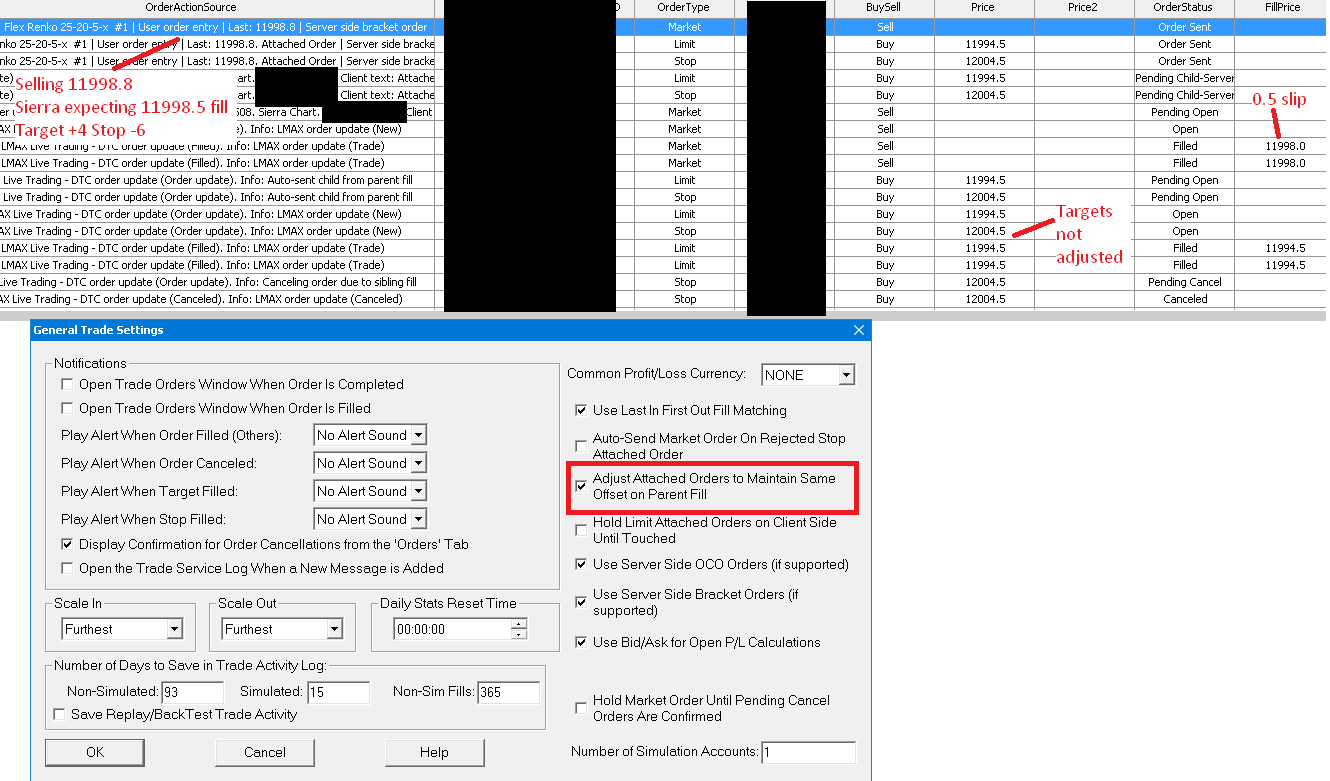Uncheck Use Server Side Bracket Orders
This screenshot has width=1330, height=781.
(581, 602)
